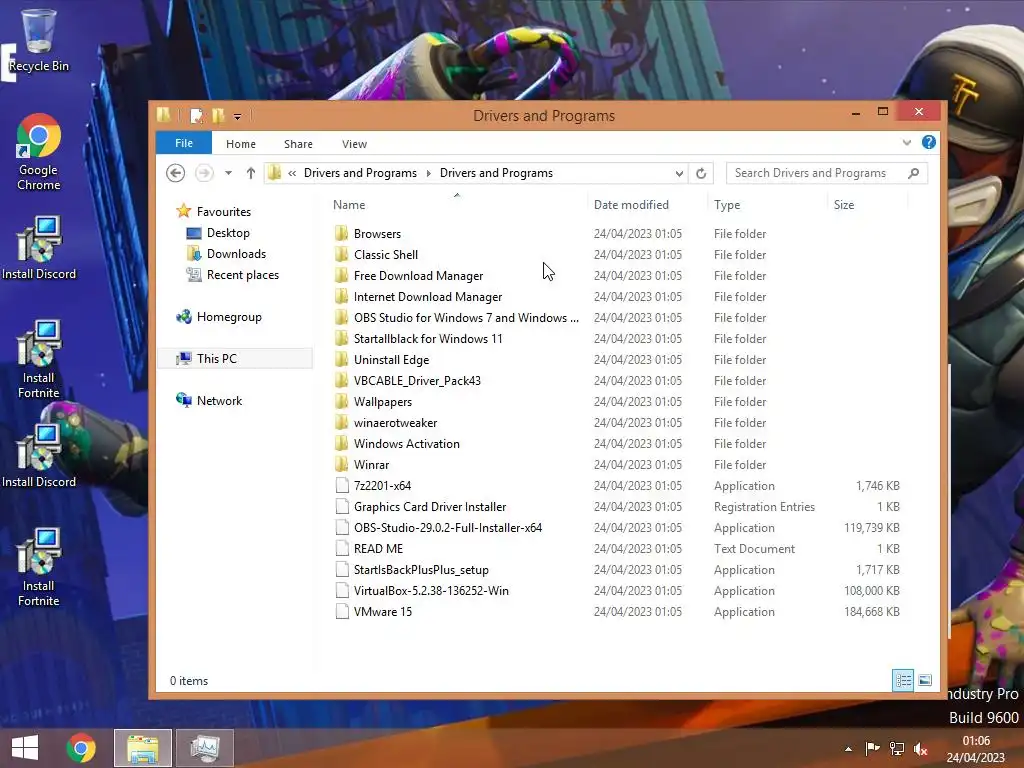Select the 7z2201-x64 file icon
The image size is (1024, 768).
(342, 485)
